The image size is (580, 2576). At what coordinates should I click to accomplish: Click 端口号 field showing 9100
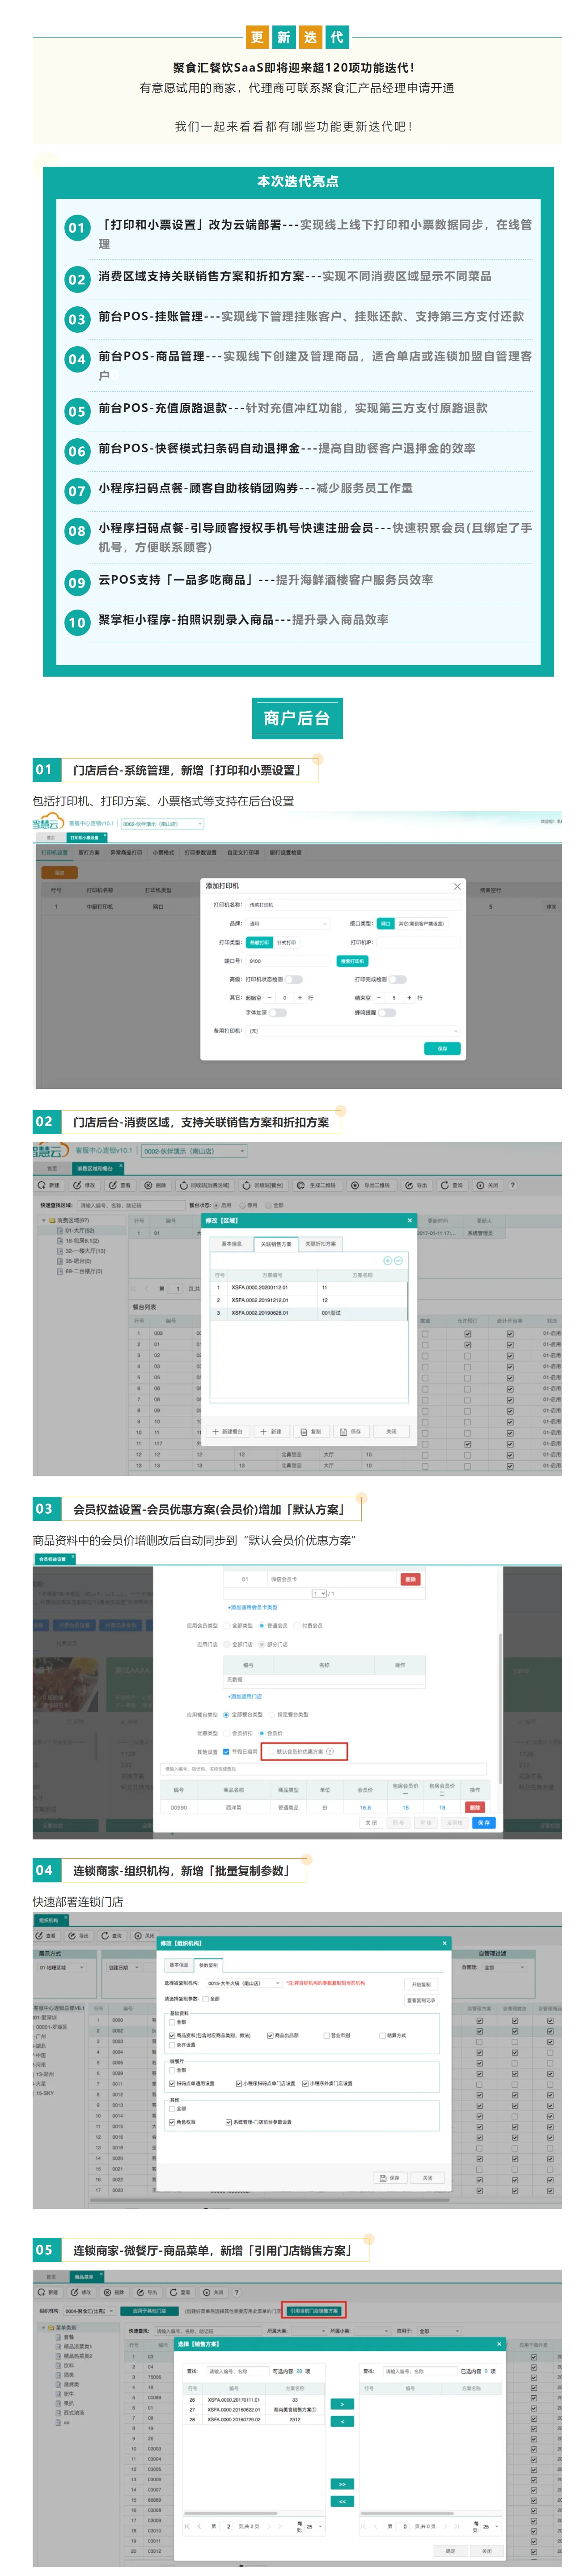click(287, 961)
